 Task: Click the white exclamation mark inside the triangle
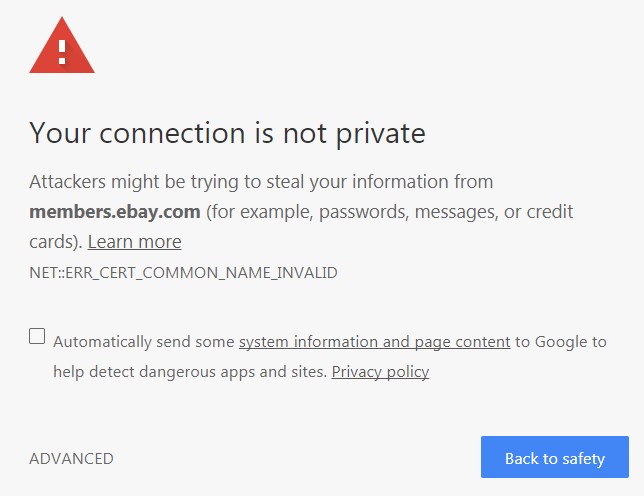(62, 52)
